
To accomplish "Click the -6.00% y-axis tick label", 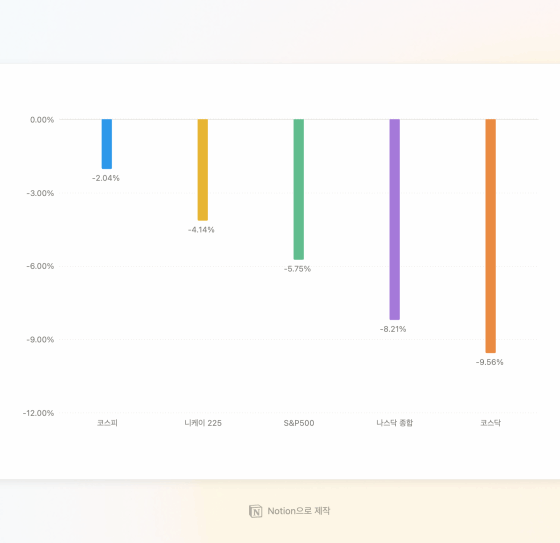I will (40, 266).
